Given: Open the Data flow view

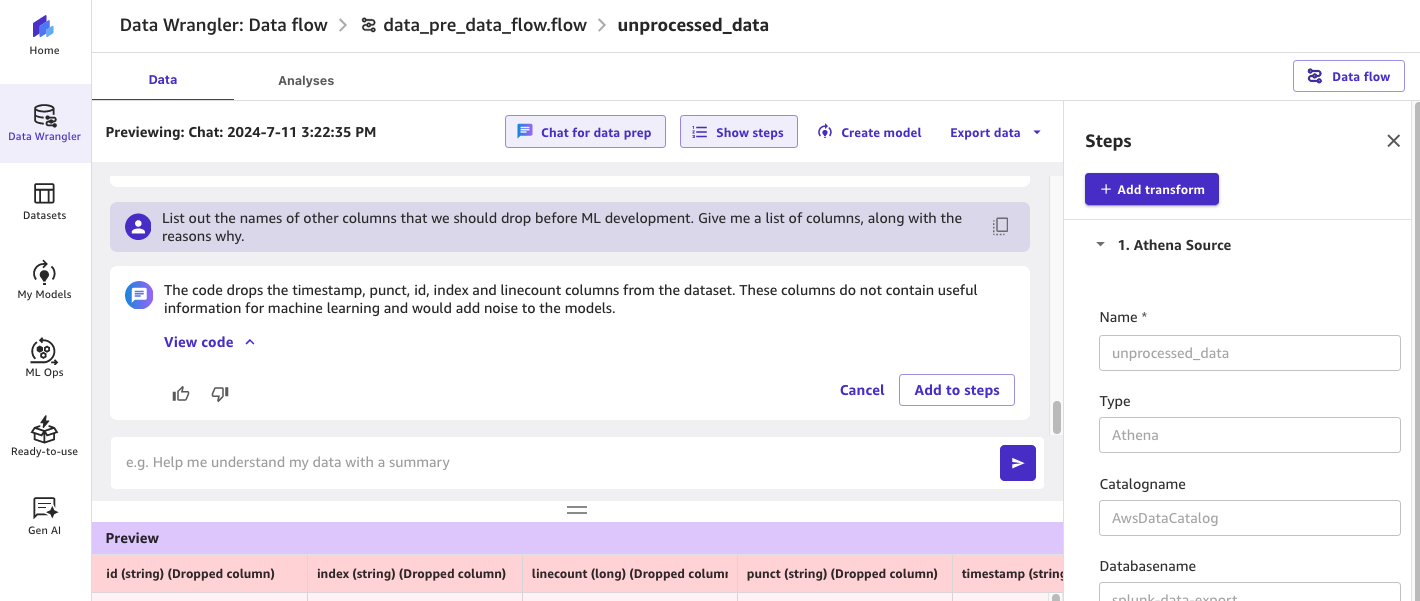Looking at the screenshot, I should point(1348,75).
